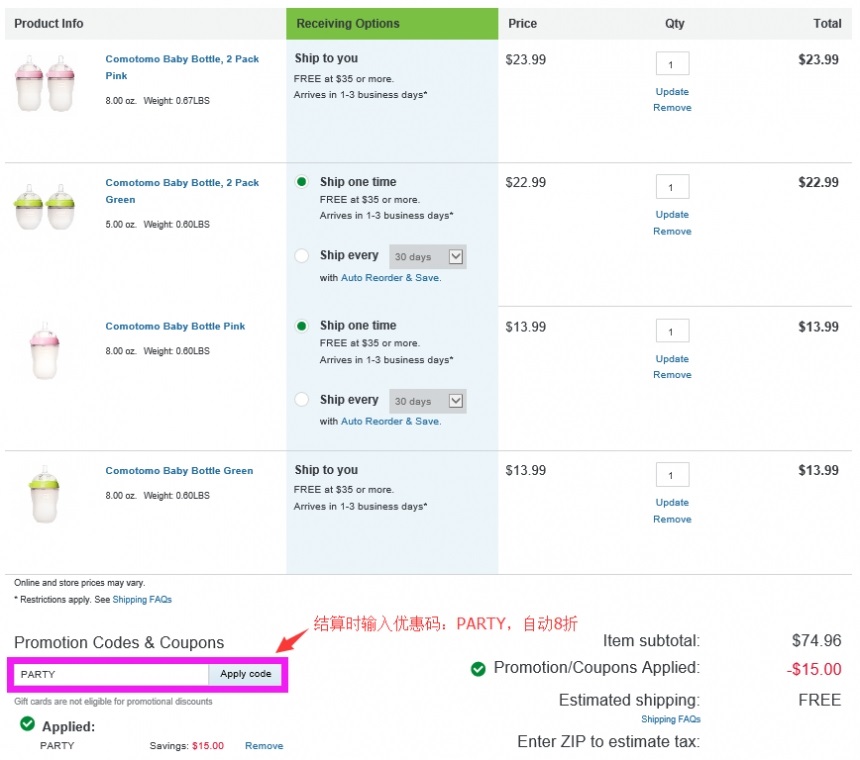Viewport: 860px width, 760px height.
Task: Click Update for the Pink 2 Pack quantity
Action: 672,92
